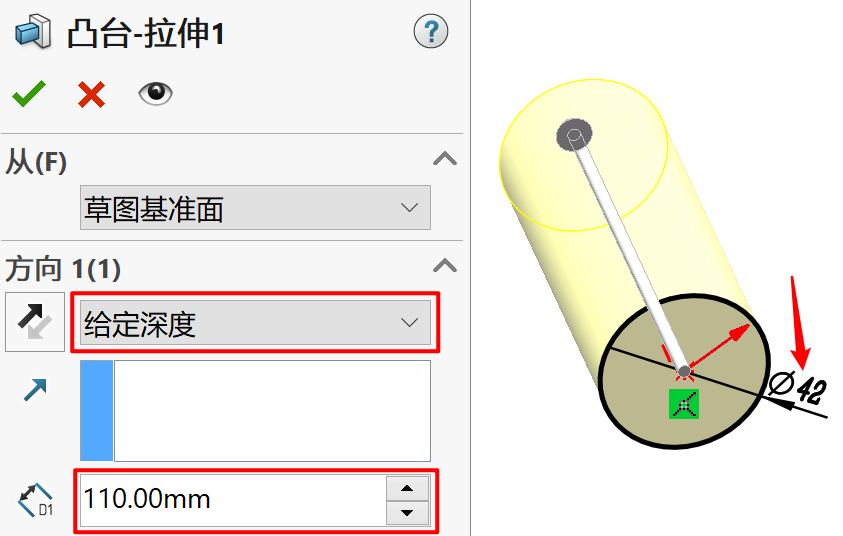This screenshot has height=536, width=843.
Task: Click the green sketch relation icon
Action: click(x=684, y=404)
